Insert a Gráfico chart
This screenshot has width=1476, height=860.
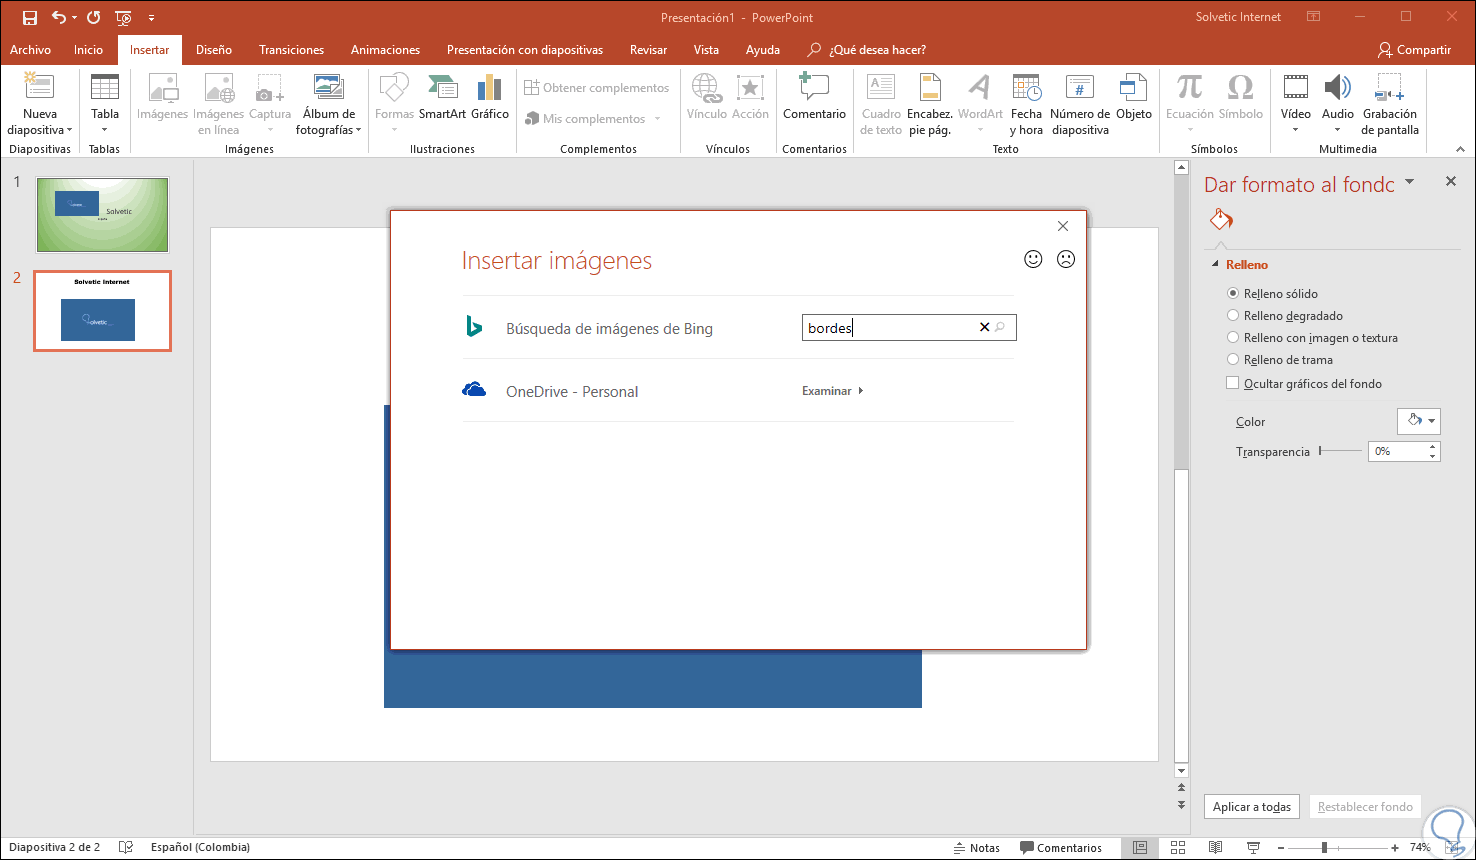pyautogui.click(x=490, y=98)
